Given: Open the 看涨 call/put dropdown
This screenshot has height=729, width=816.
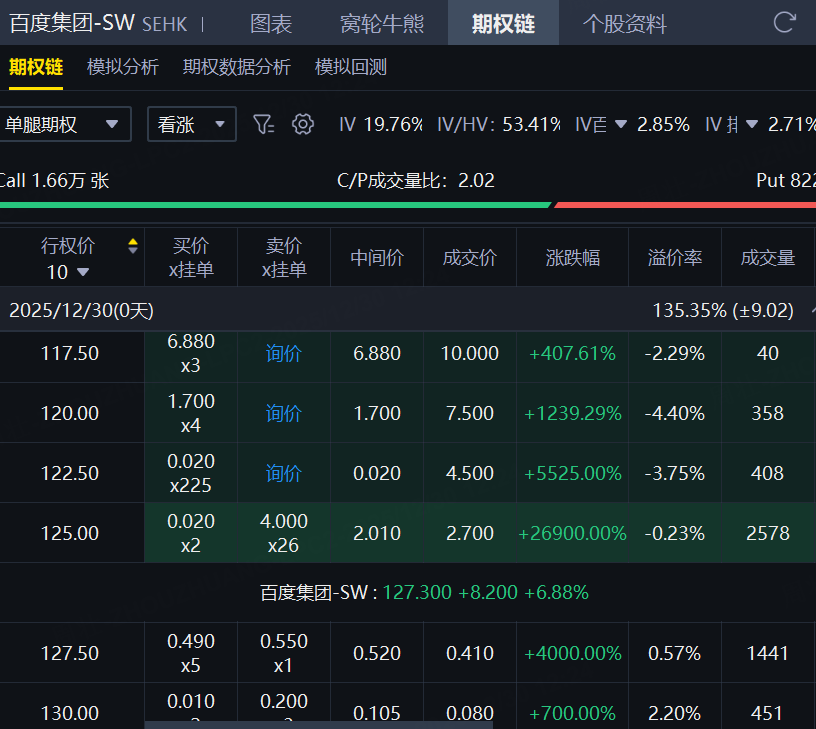Looking at the screenshot, I should click(x=192, y=124).
